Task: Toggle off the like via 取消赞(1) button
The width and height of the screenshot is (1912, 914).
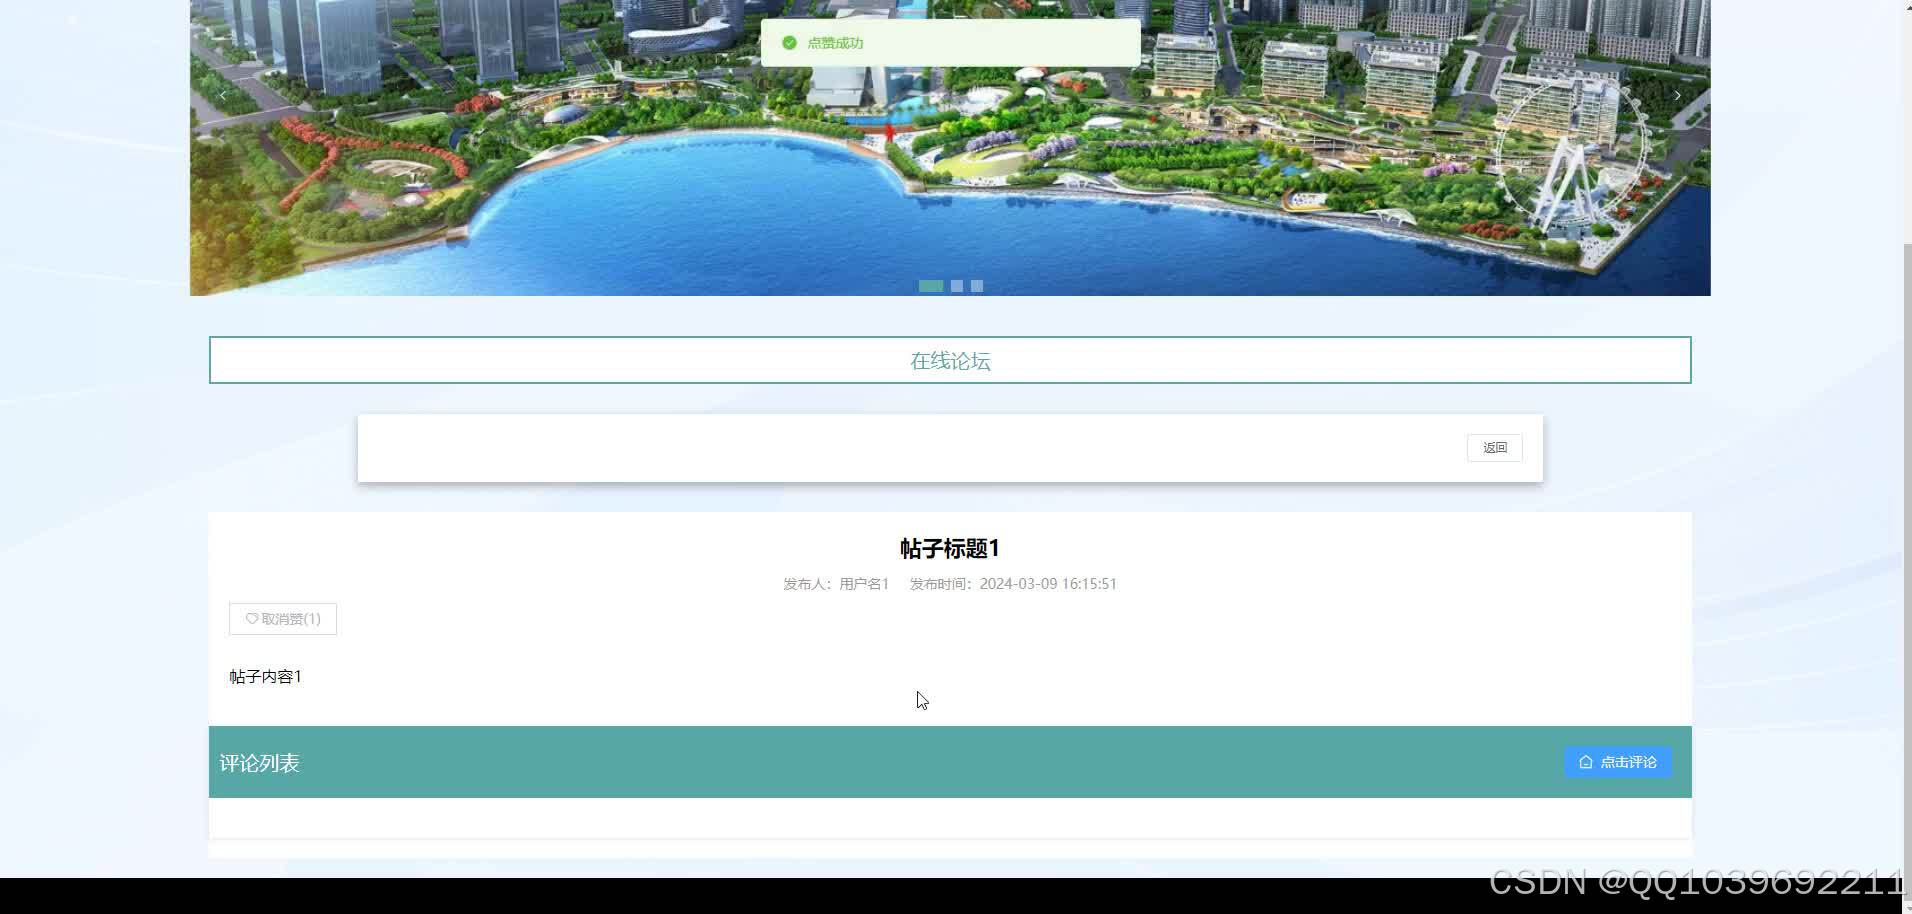Action: (x=283, y=618)
